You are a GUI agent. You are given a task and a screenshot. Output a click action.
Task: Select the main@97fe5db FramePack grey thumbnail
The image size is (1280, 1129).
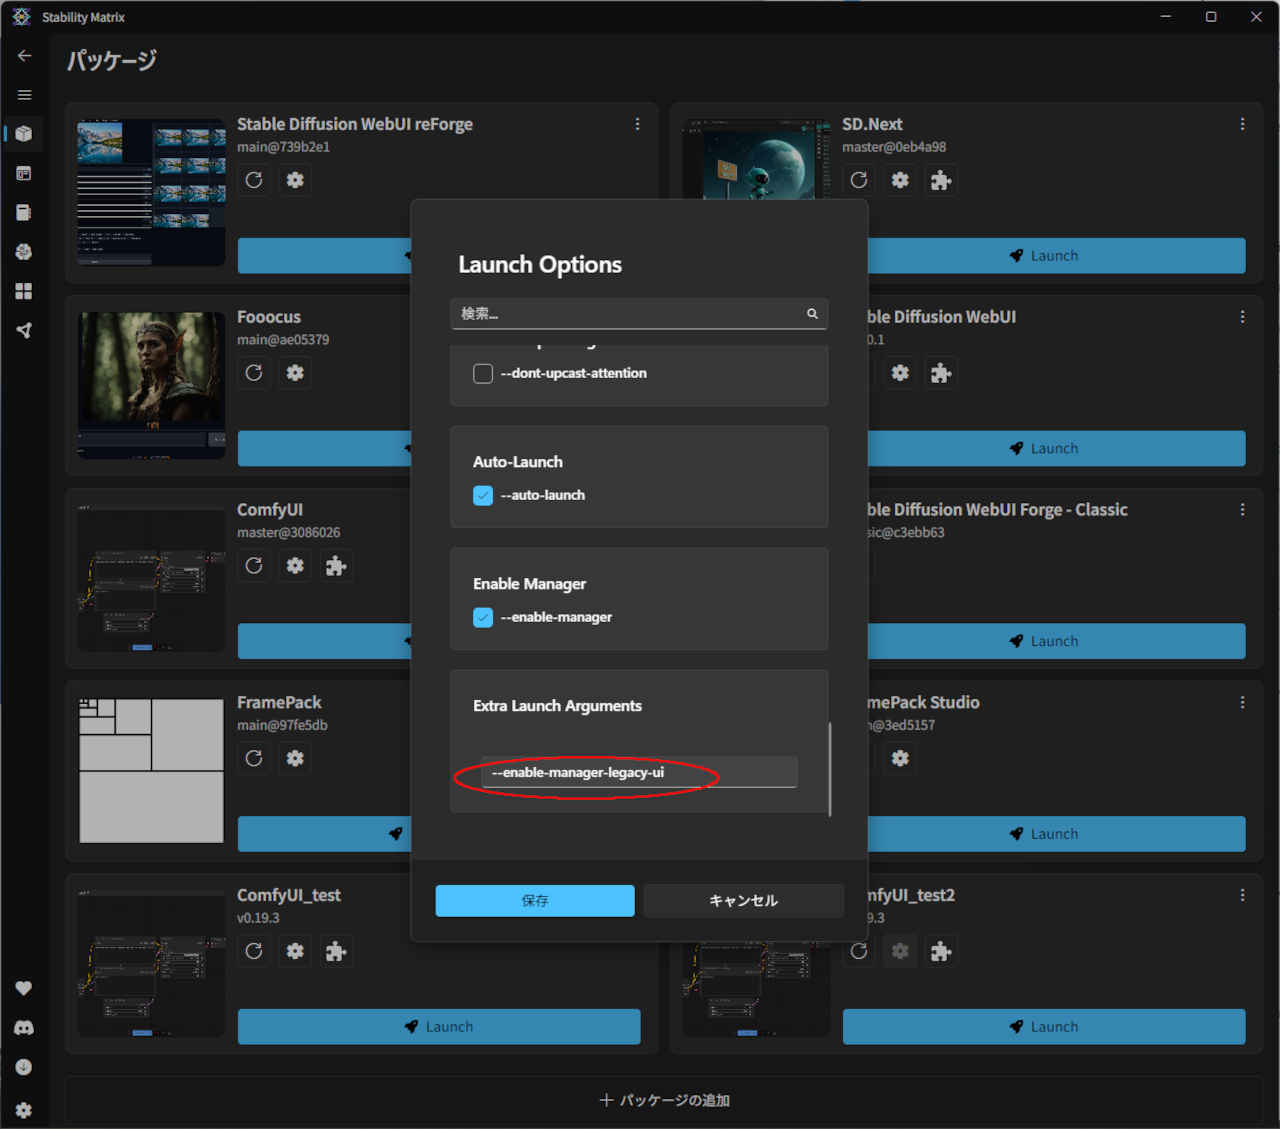[151, 771]
